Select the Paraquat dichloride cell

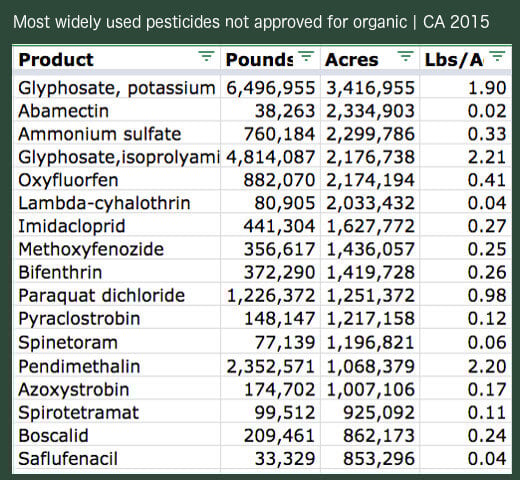pos(117,295)
